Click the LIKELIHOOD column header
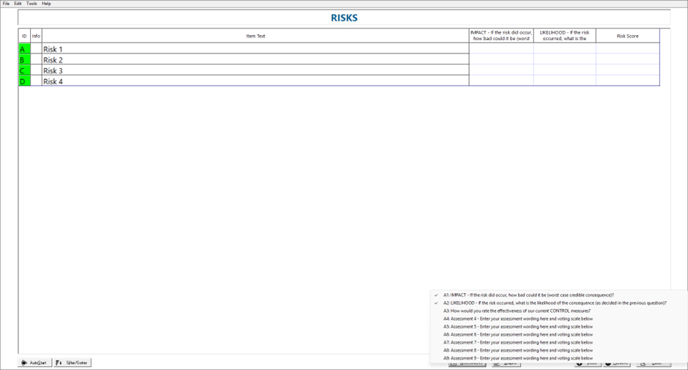 (564, 36)
